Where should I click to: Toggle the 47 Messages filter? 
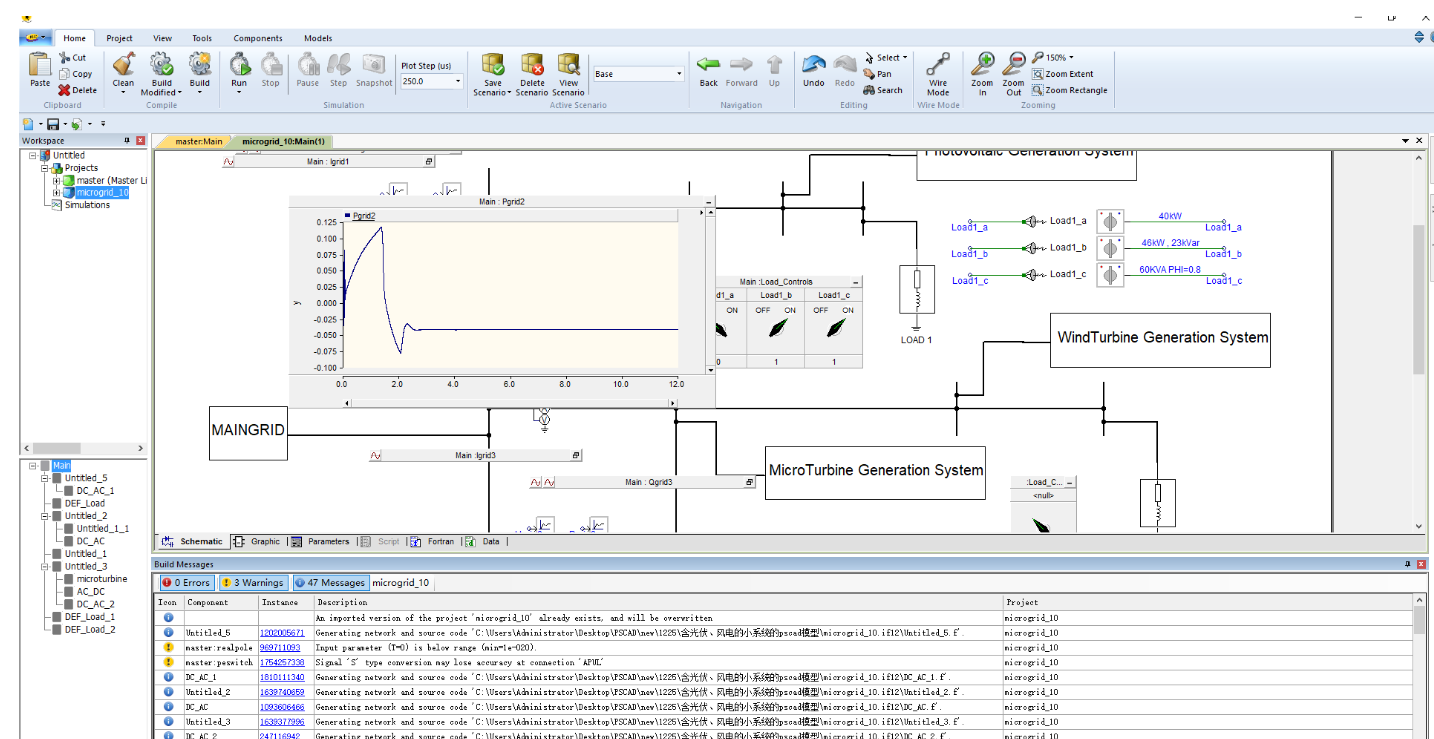click(329, 582)
